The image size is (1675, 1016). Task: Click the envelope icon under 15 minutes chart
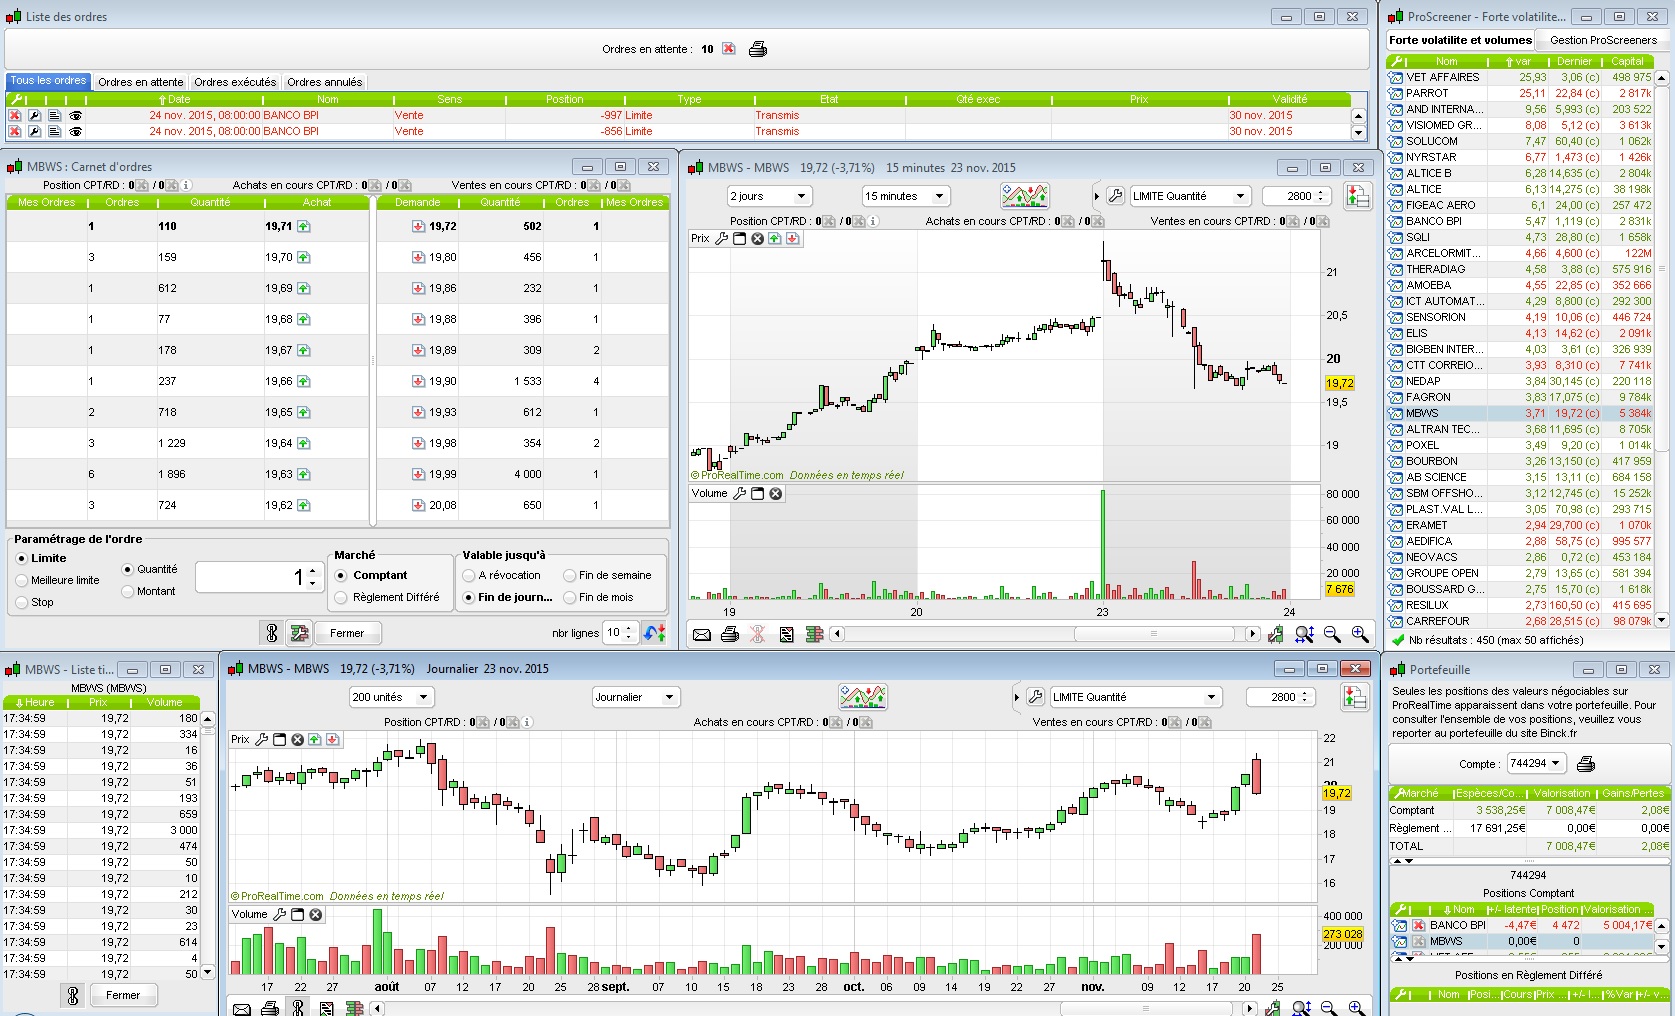pos(702,634)
